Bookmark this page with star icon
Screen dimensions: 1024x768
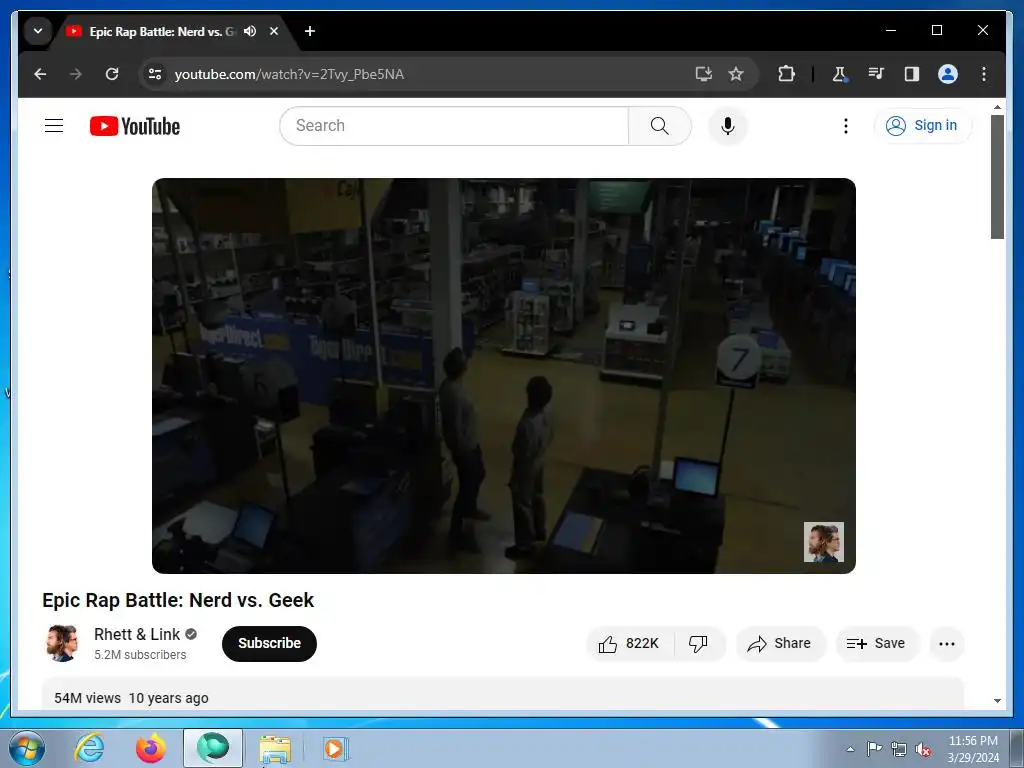(736, 74)
